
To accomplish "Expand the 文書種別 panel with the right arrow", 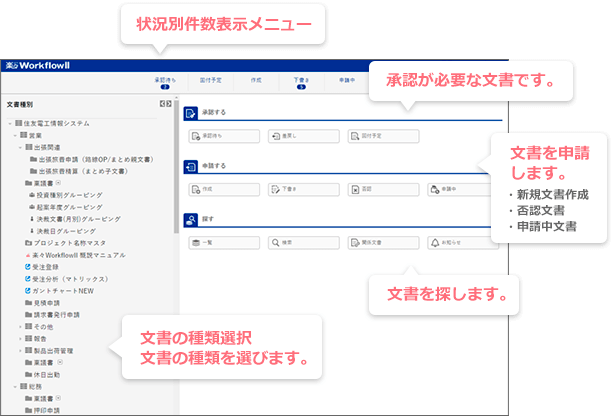I will 168,104.
